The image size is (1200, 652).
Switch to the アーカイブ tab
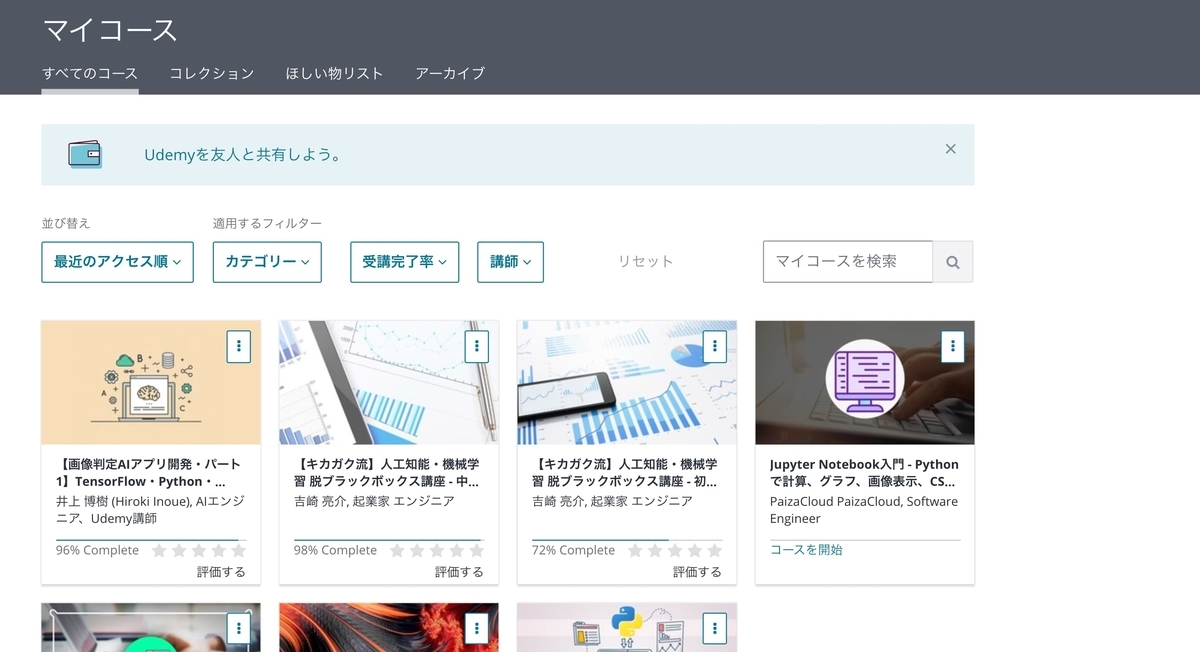(450, 73)
